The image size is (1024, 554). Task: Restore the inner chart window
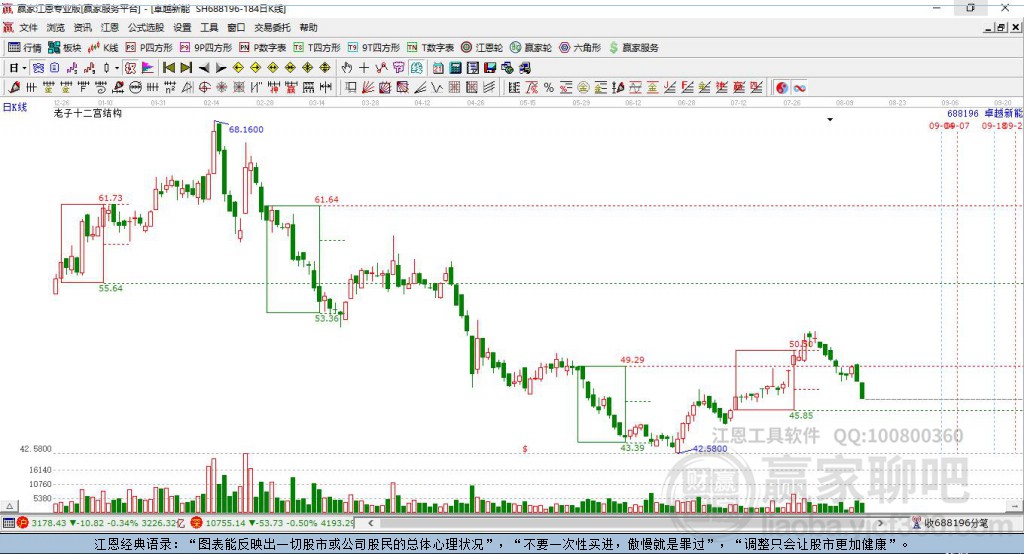click(1000, 27)
